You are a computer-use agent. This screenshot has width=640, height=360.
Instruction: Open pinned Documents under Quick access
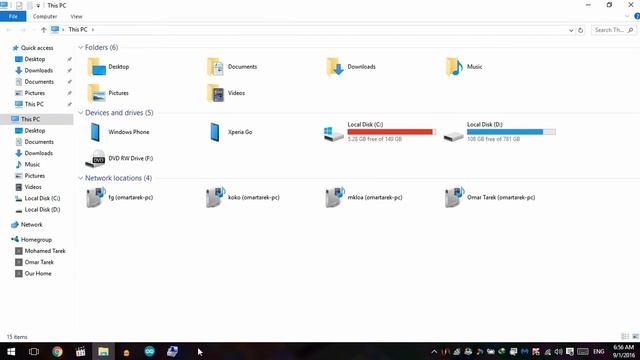pyautogui.click(x=34, y=82)
